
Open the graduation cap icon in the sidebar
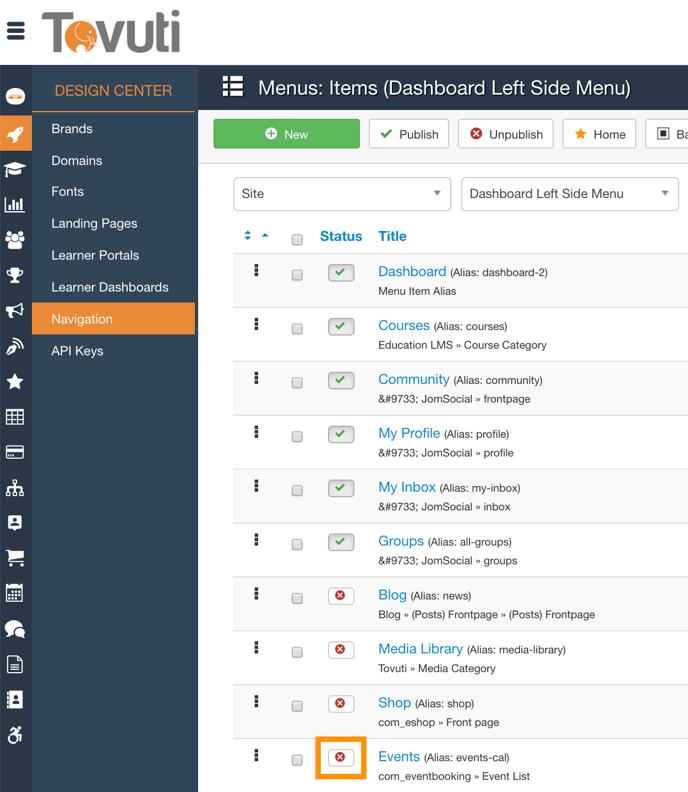[x=15, y=170]
